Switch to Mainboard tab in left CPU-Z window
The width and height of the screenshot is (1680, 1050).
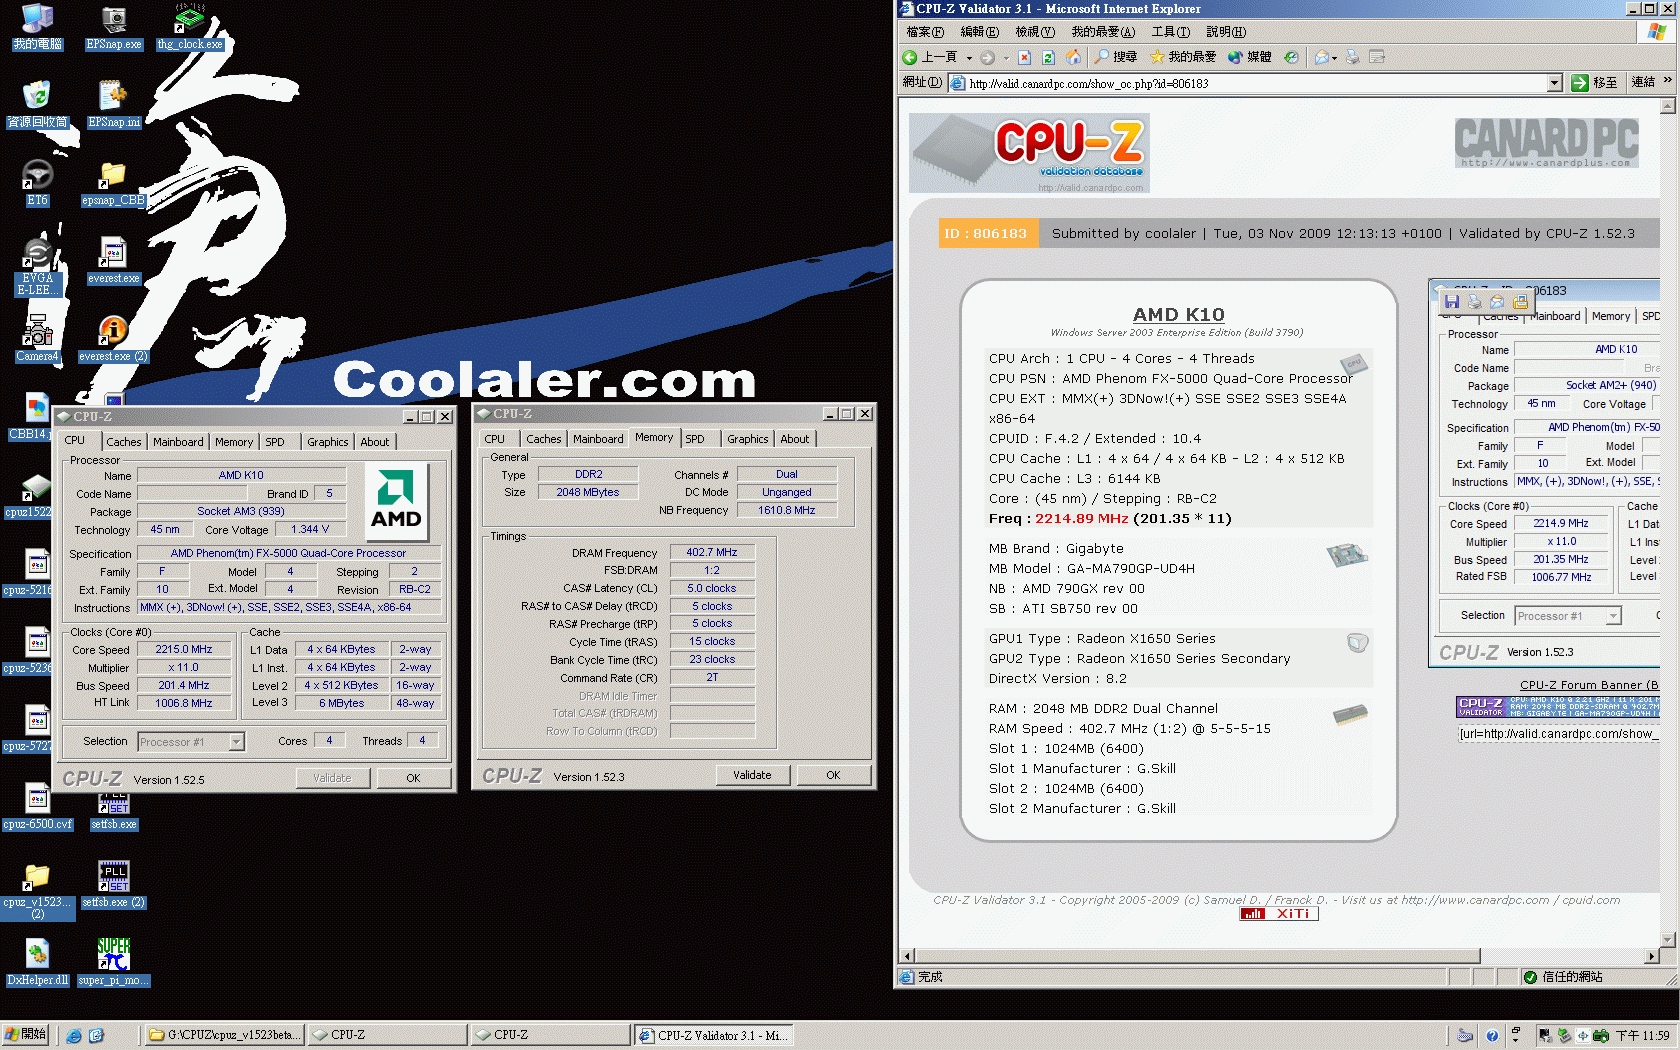(x=178, y=442)
